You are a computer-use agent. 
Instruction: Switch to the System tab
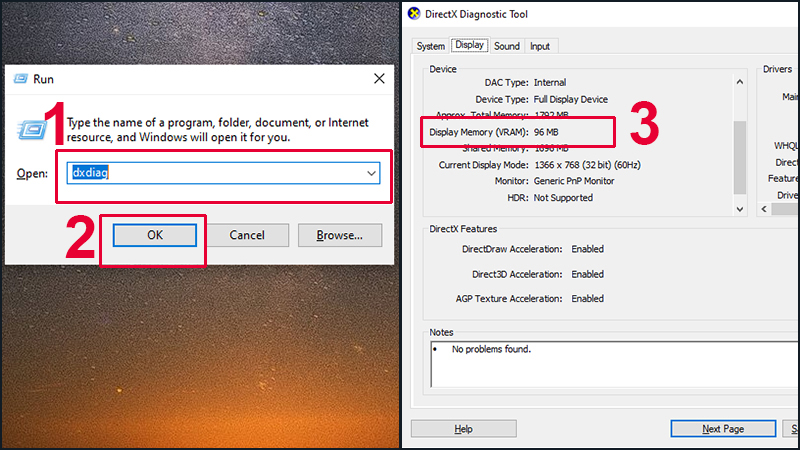point(431,46)
